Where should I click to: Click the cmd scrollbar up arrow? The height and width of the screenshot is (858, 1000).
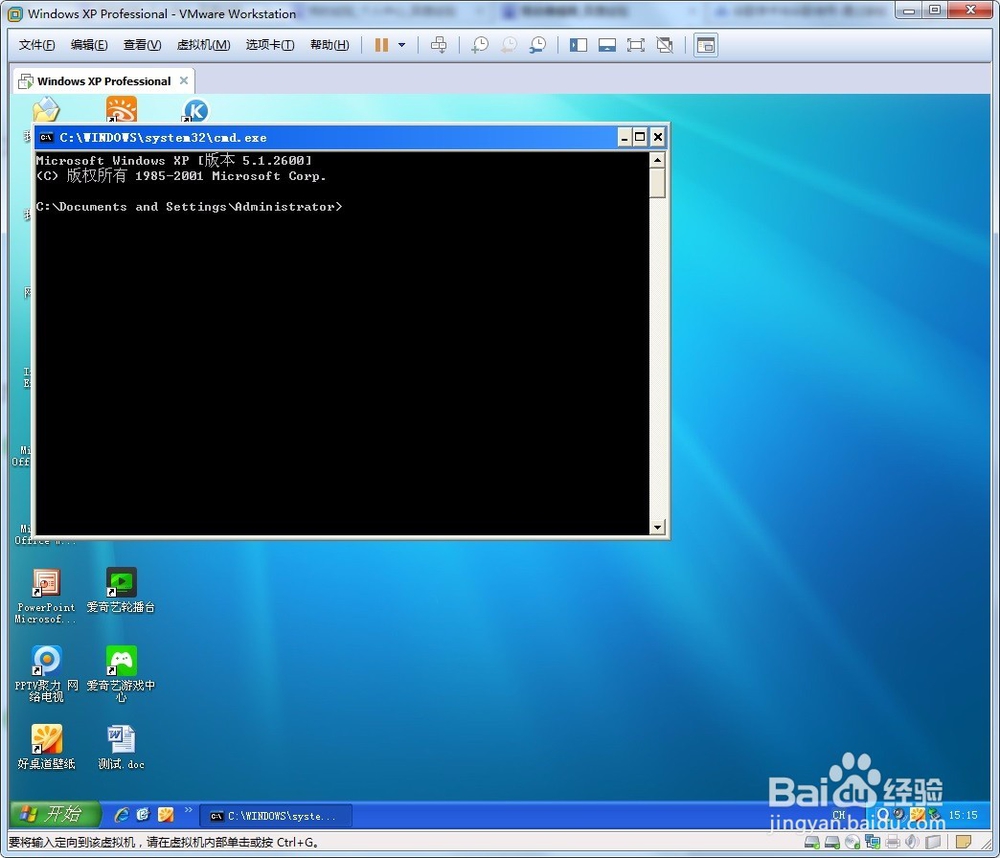[x=658, y=159]
